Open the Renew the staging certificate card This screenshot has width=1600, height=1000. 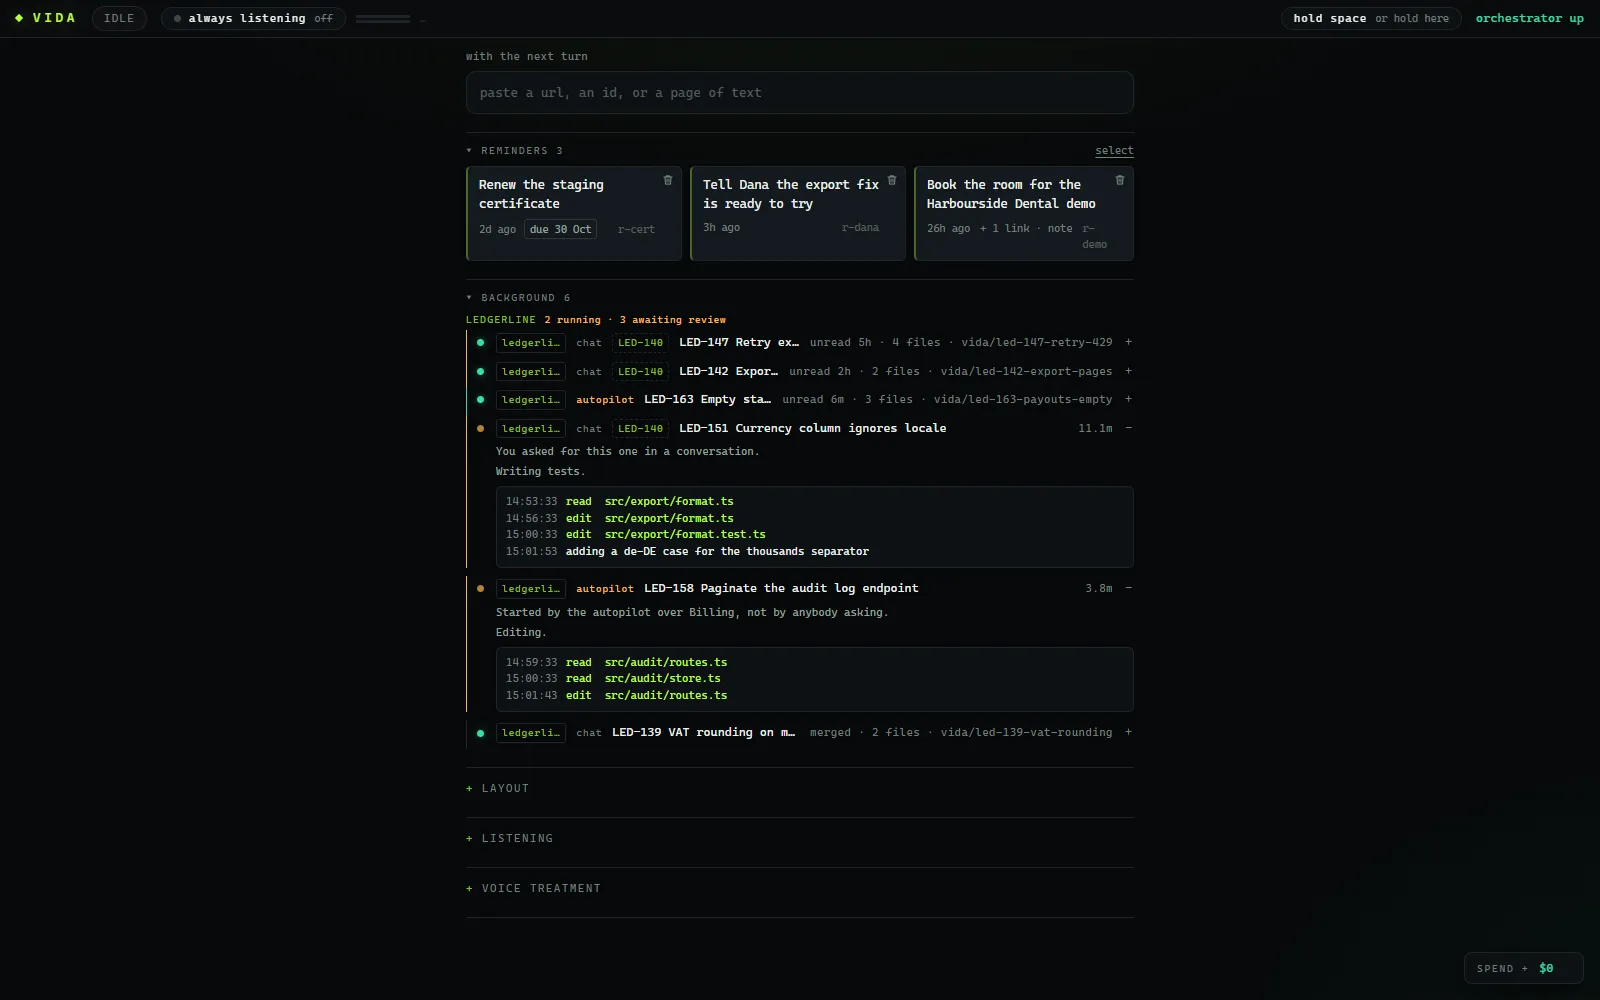point(574,213)
